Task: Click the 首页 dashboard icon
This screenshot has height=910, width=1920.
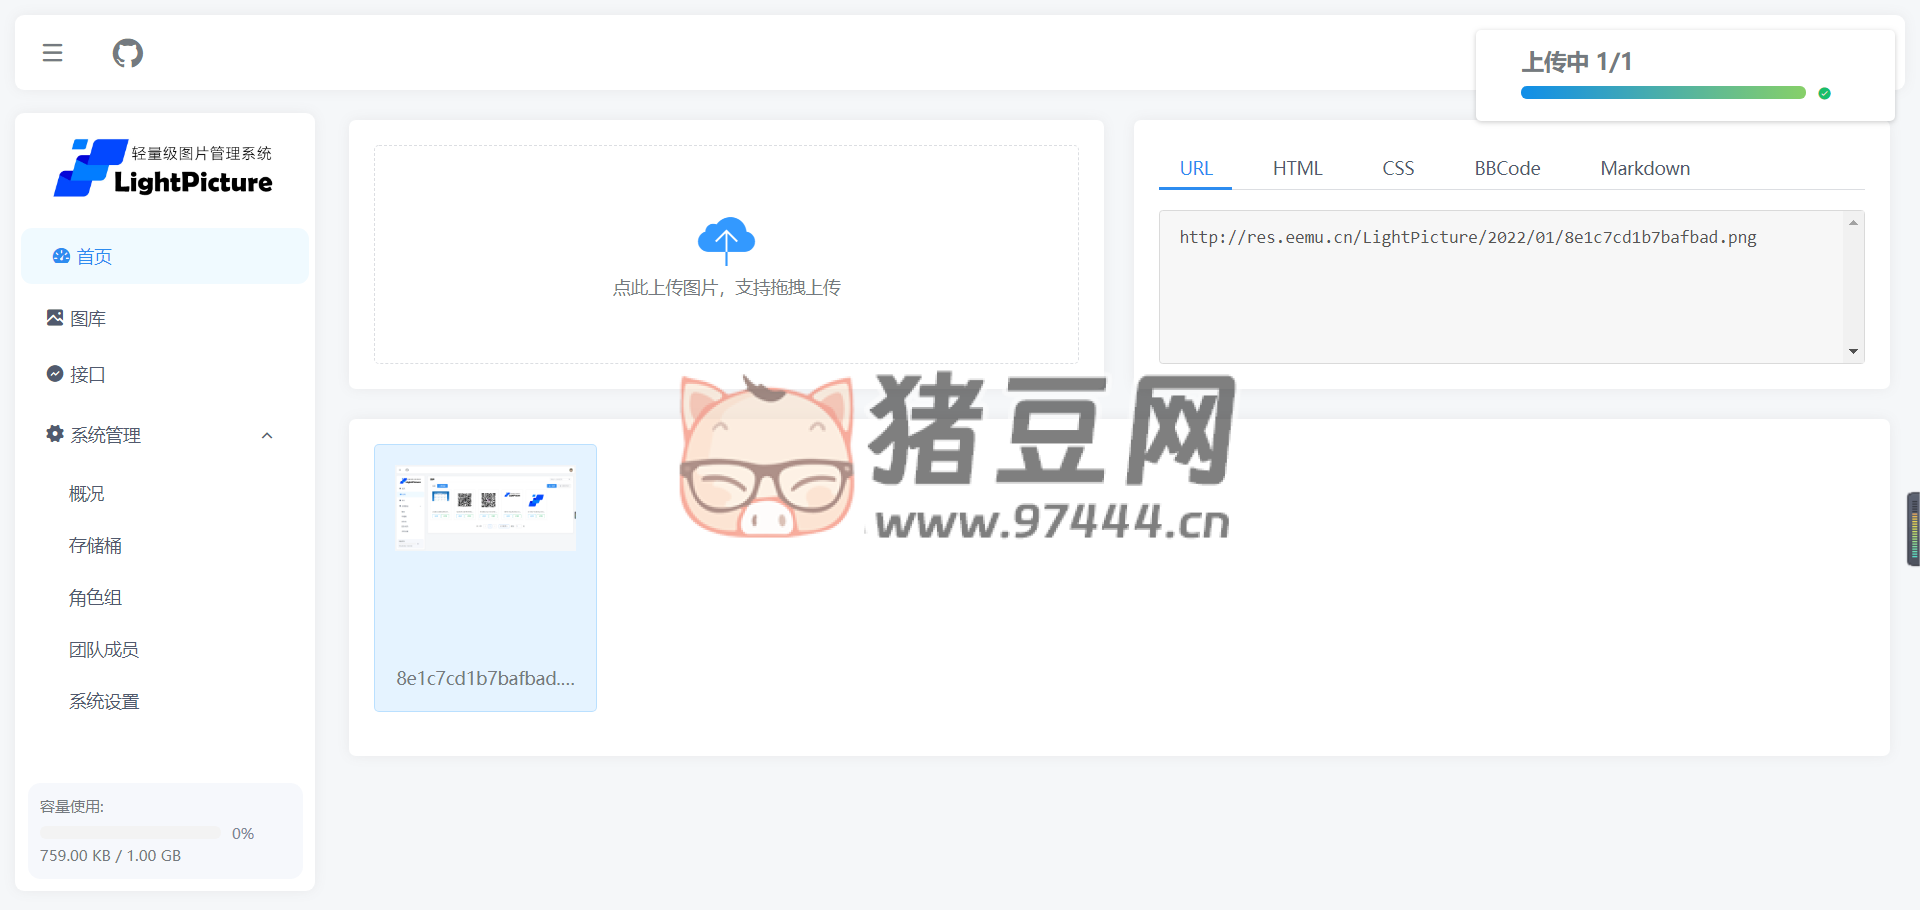Action: tap(61, 256)
